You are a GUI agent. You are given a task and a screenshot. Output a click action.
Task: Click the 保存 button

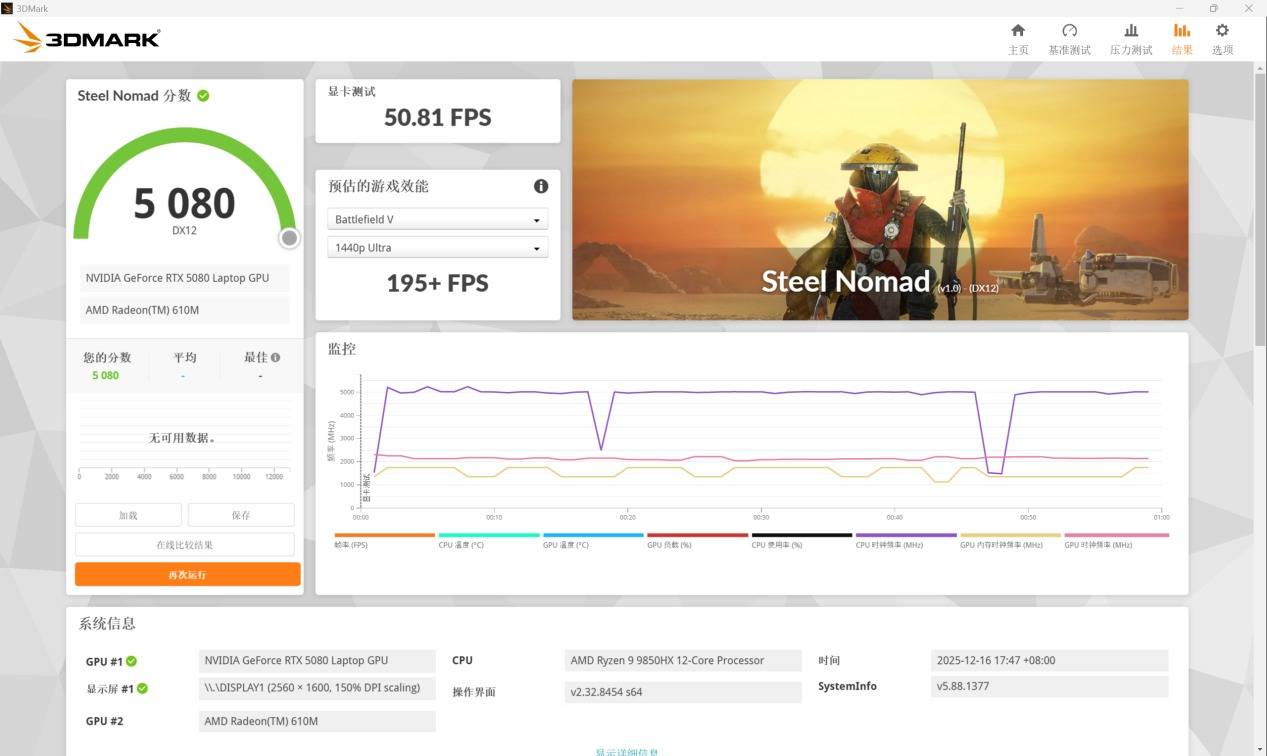(241, 515)
